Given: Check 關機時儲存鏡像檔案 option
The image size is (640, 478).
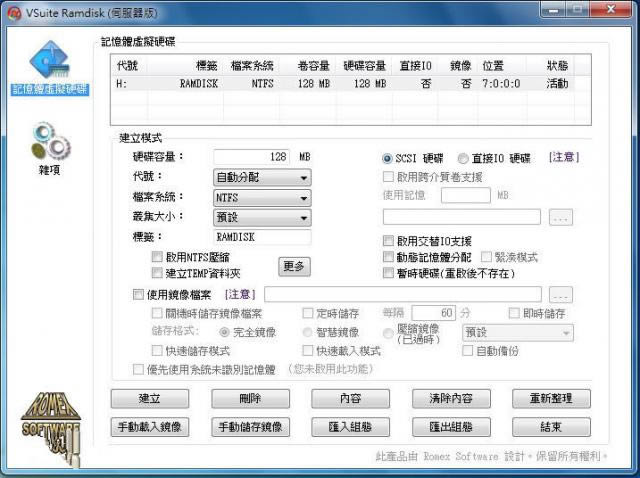Looking at the screenshot, I should tap(157, 313).
